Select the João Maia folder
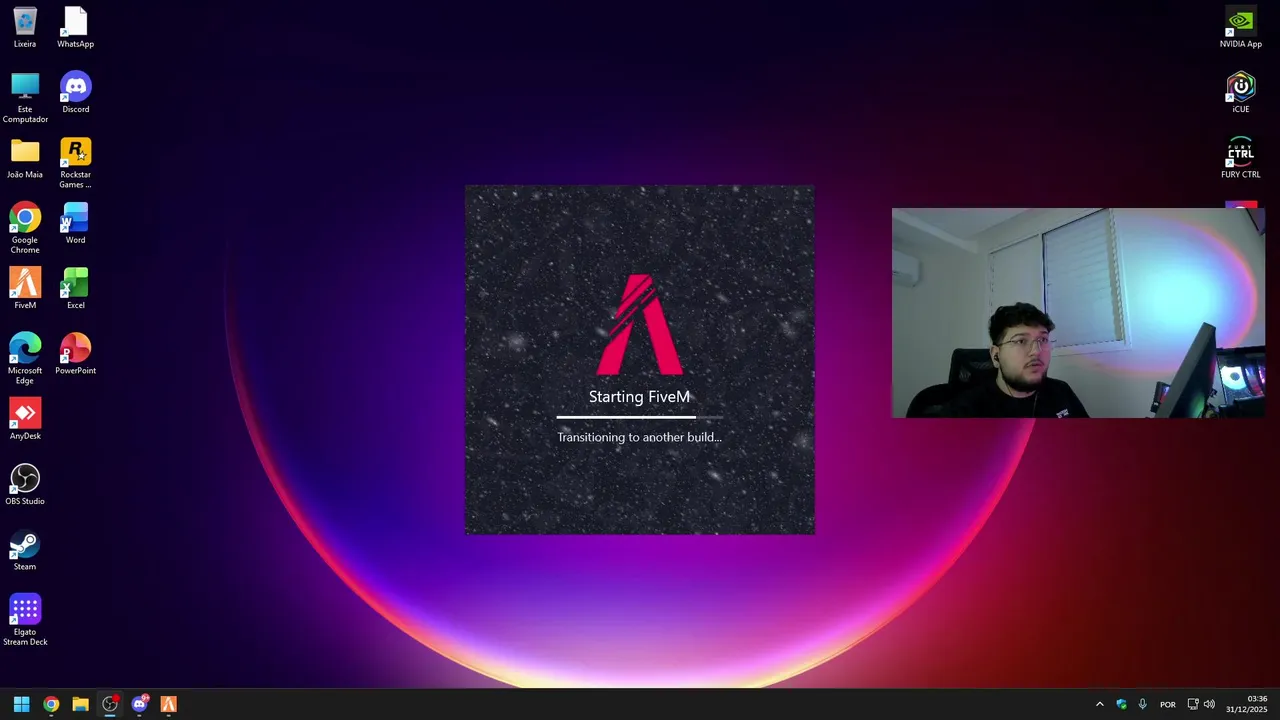This screenshot has width=1280, height=720. coord(25,158)
